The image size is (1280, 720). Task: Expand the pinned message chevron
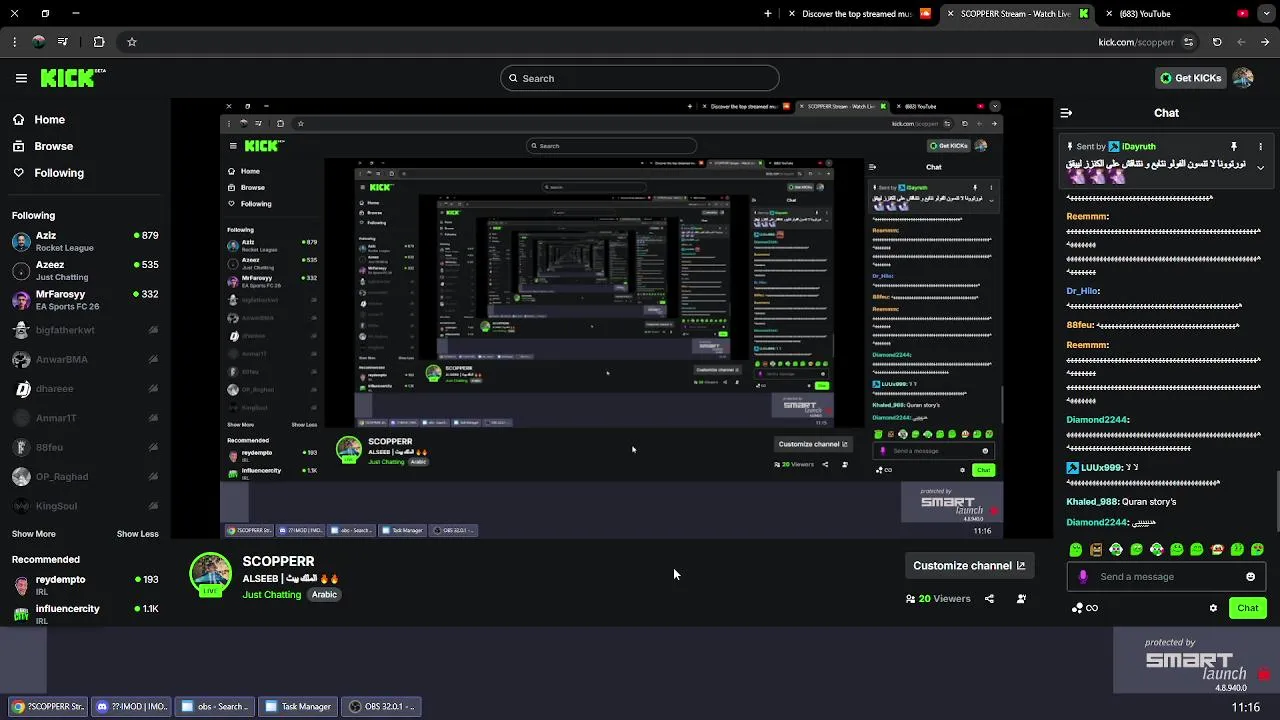tap(1260, 168)
